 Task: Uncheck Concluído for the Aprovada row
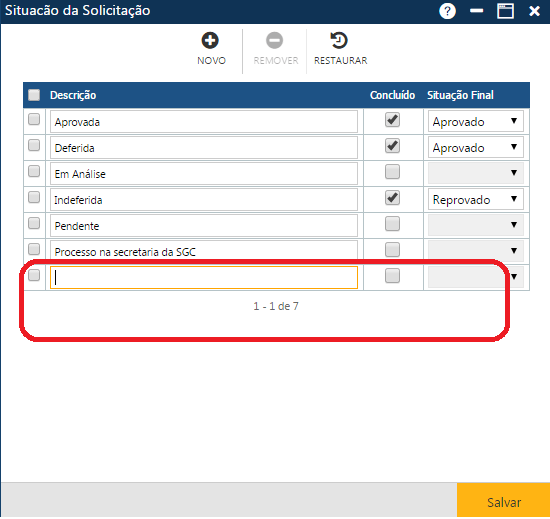click(392, 120)
